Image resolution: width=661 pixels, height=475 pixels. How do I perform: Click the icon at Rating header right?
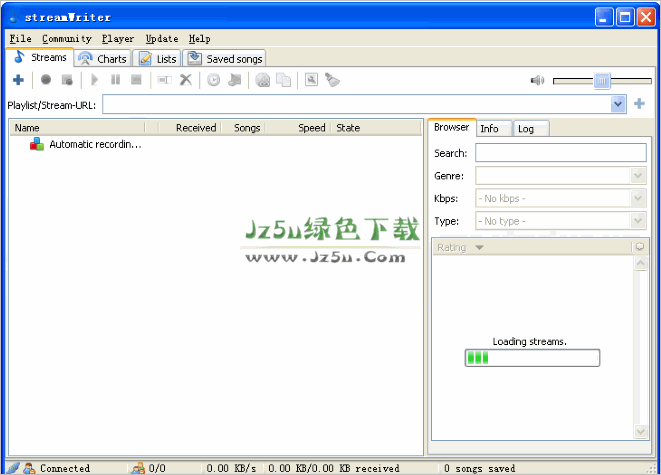pyautogui.click(x=640, y=247)
